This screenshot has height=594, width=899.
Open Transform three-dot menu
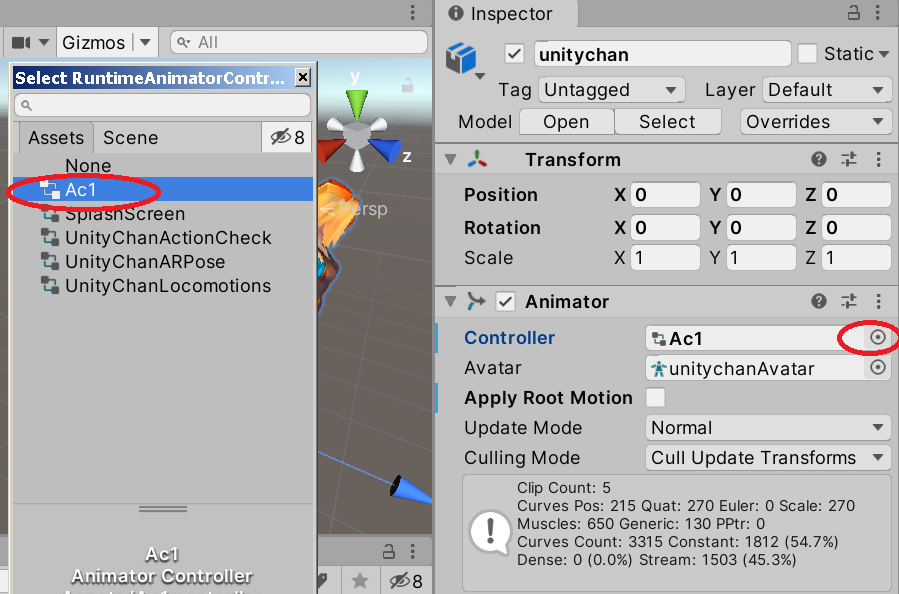coord(878,159)
